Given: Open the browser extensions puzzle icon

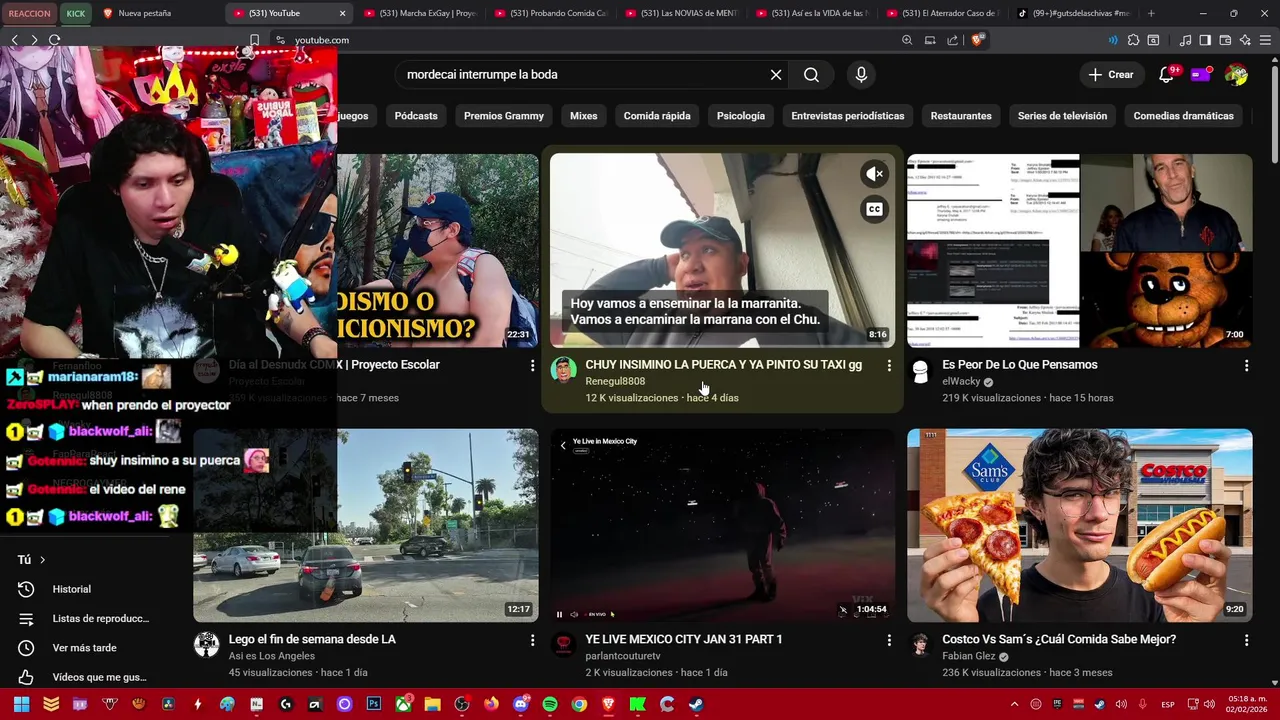Looking at the screenshot, I should 1133,40.
